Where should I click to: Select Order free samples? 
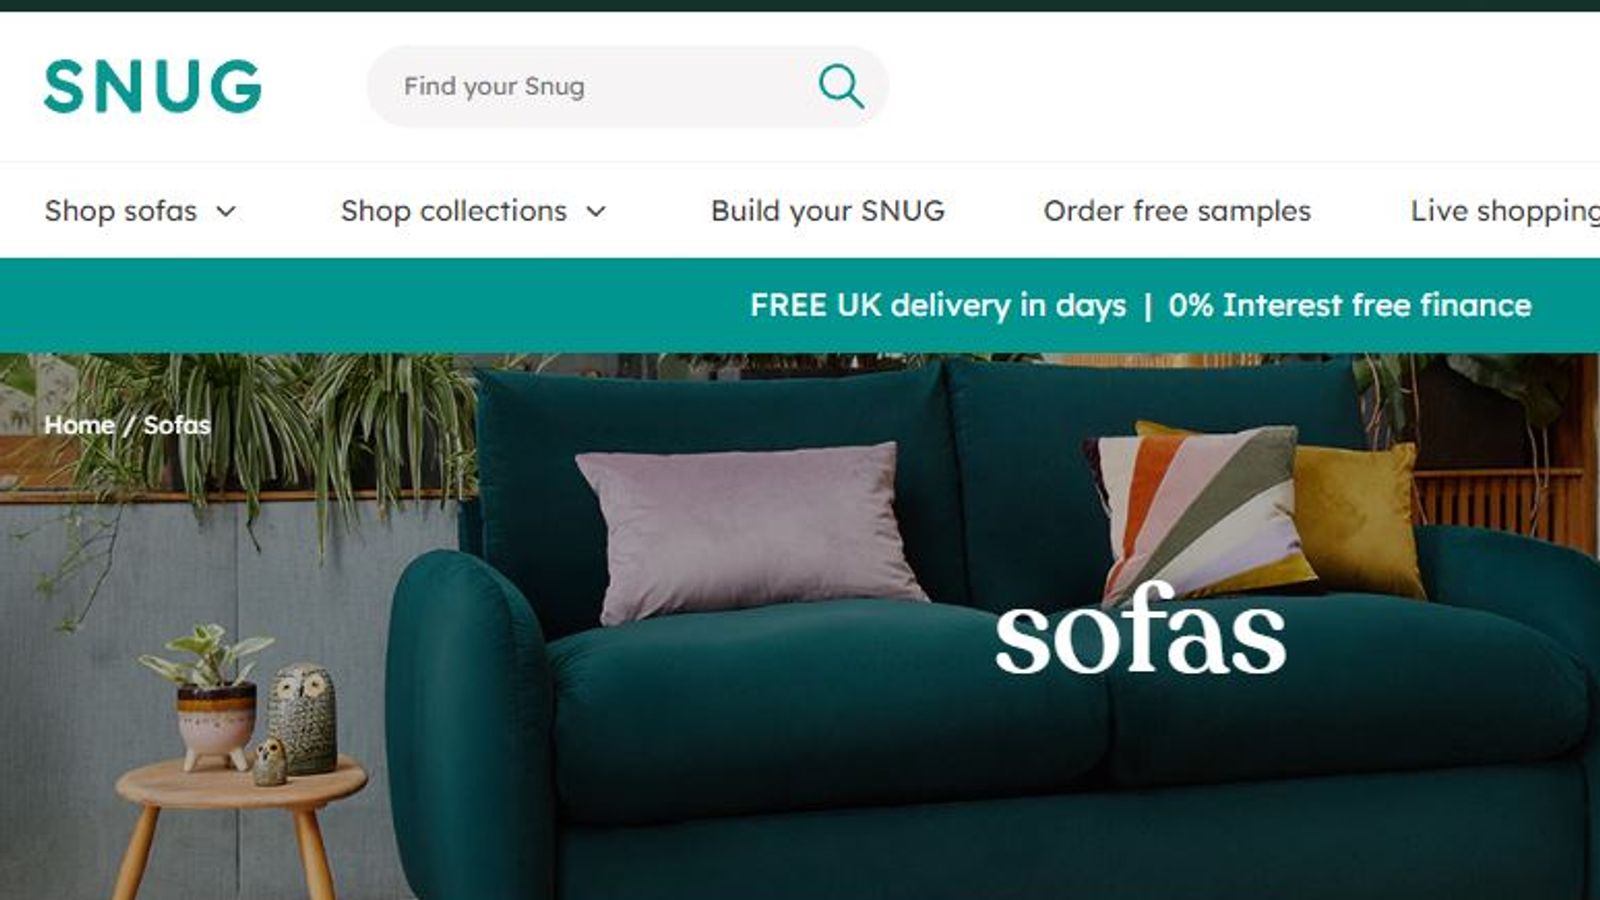pyautogui.click(x=1177, y=211)
